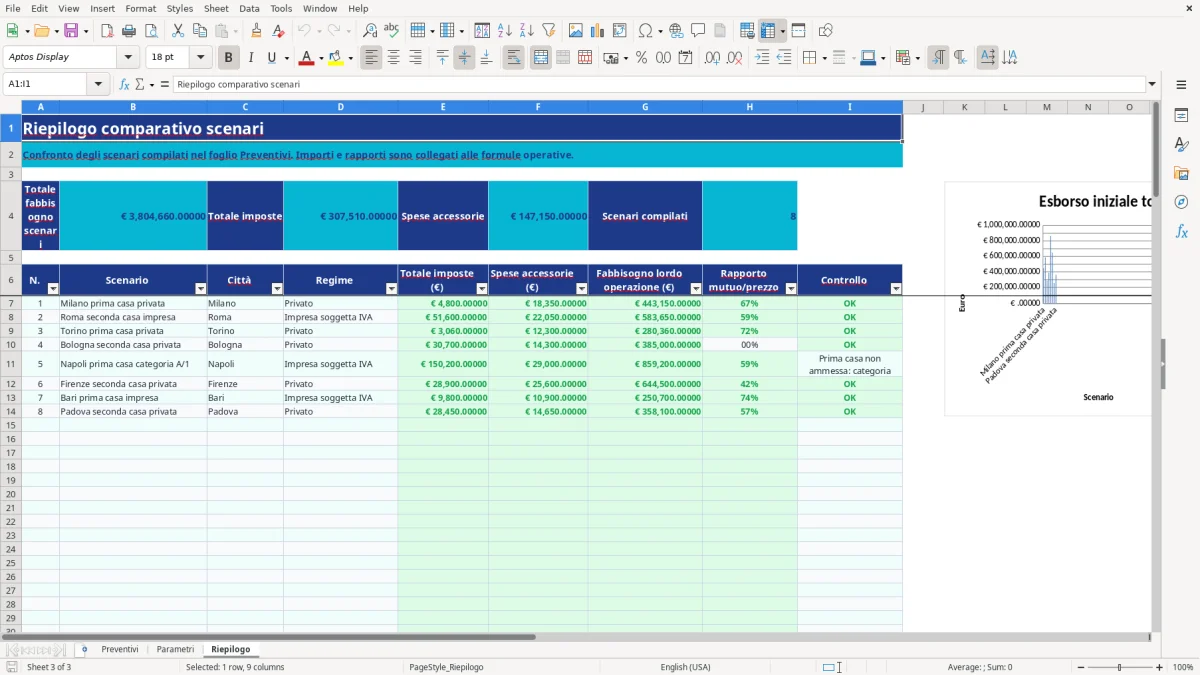
Task: Toggle Center Vertically alignment
Action: (x=464, y=58)
